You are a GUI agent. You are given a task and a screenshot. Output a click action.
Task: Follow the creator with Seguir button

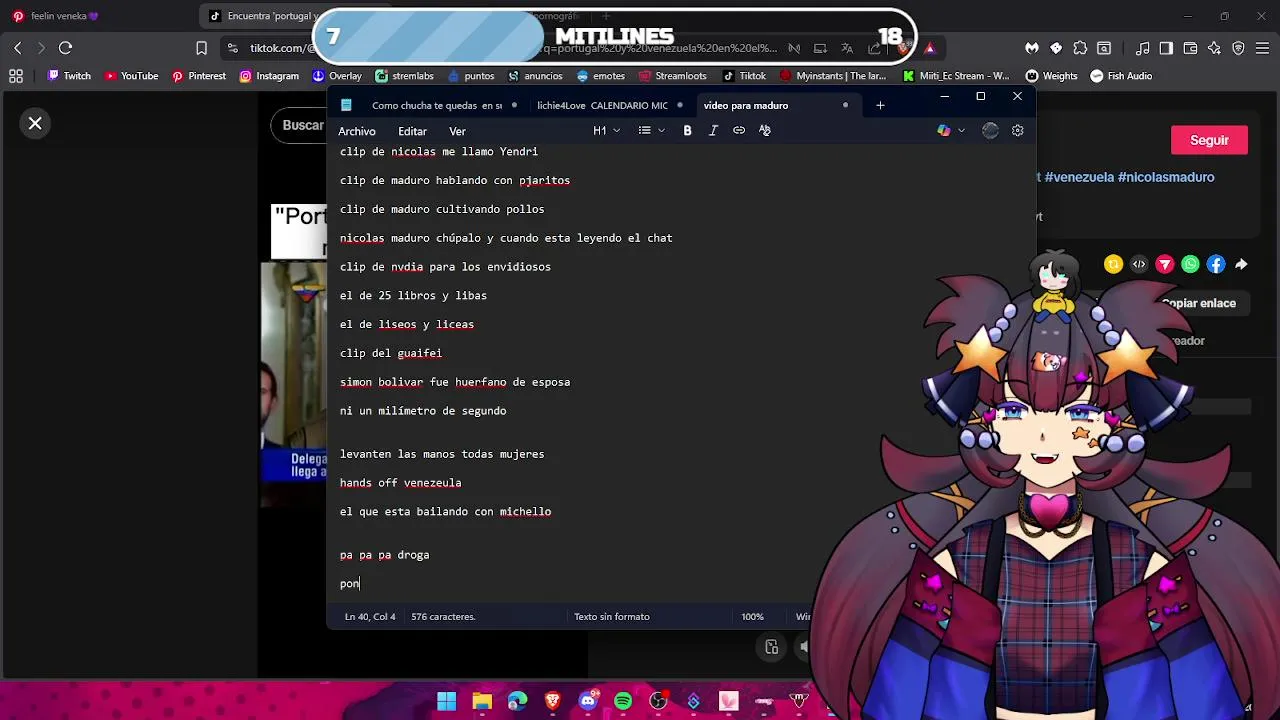click(x=1209, y=140)
